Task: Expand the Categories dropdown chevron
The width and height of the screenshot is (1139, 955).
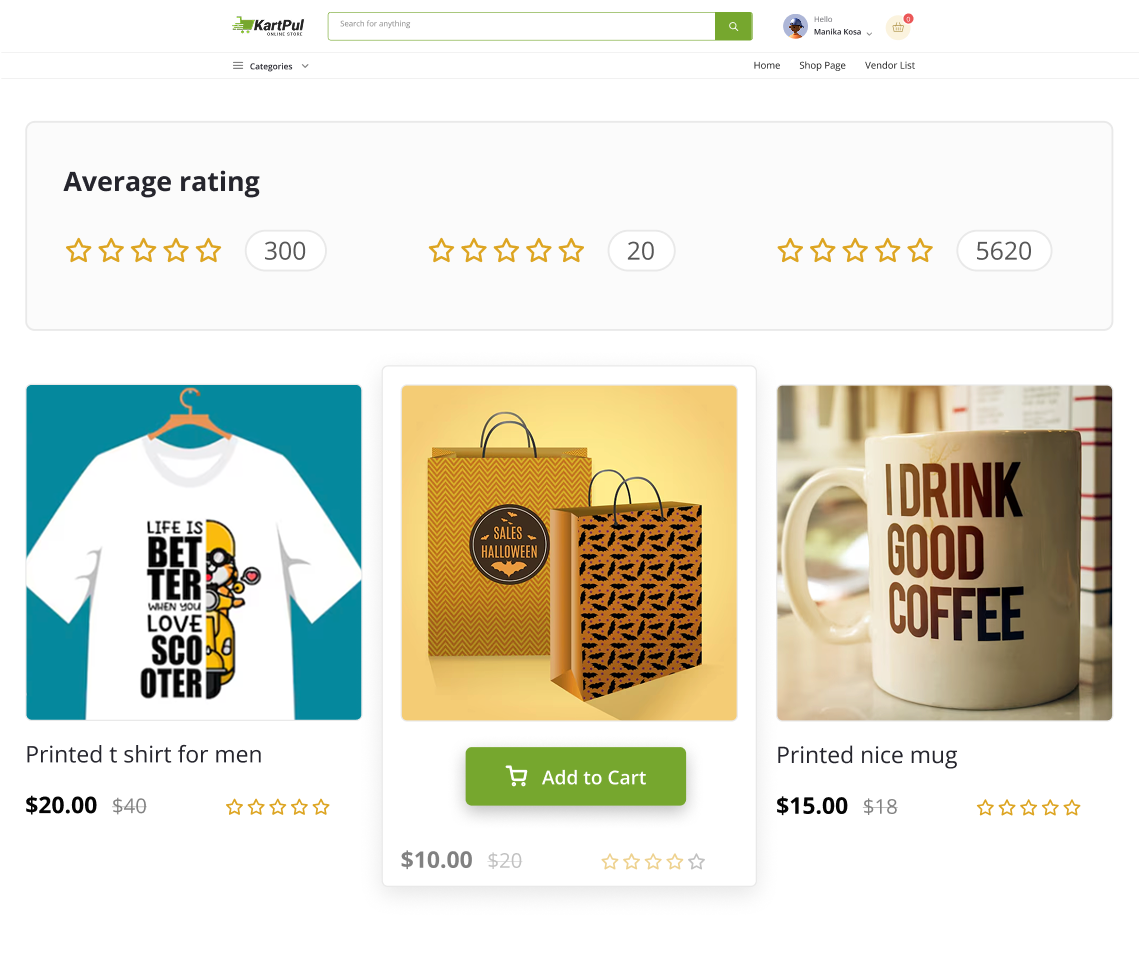Action: click(x=305, y=66)
